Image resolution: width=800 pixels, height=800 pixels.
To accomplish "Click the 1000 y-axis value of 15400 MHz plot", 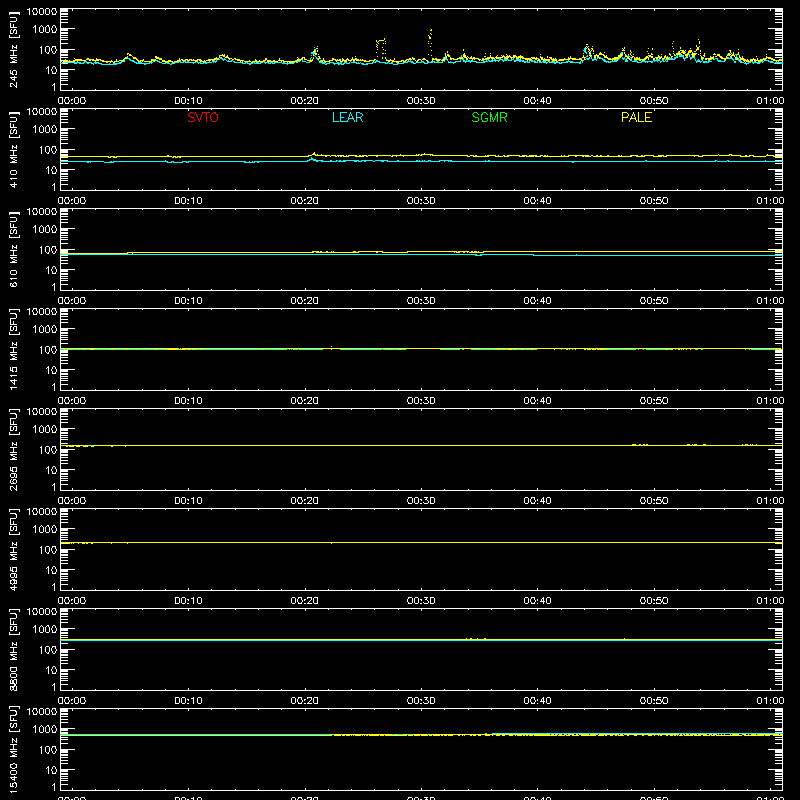I will 45,729.
